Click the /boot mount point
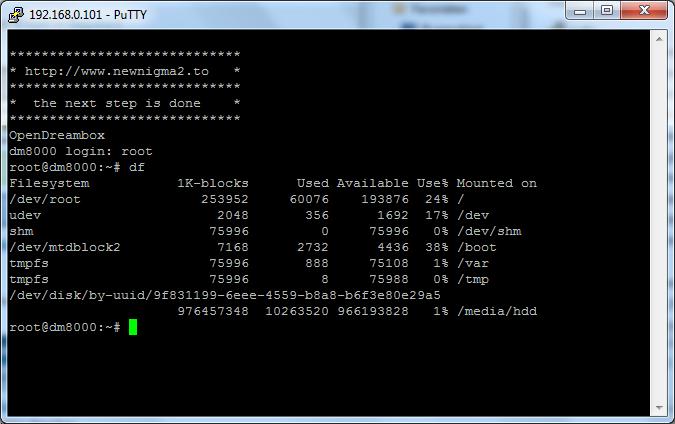Image resolution: width=675 pixels, height=424 pixels. (477, 247)
